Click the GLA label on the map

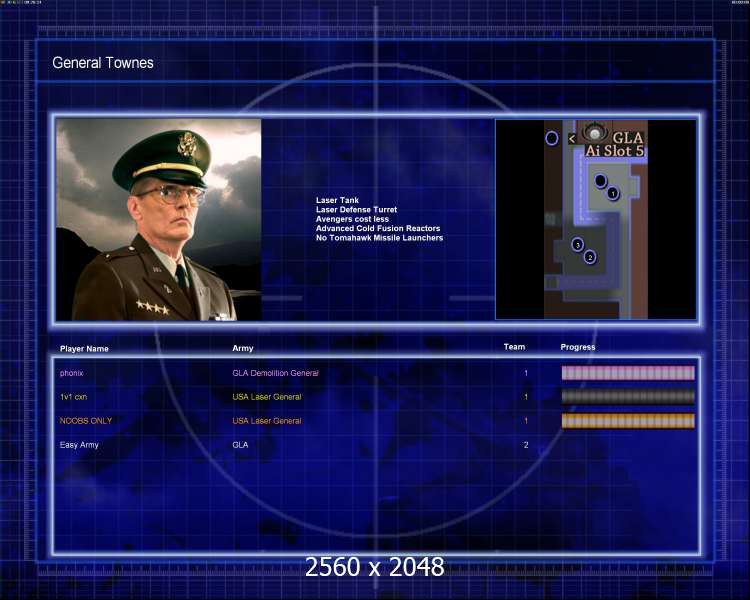point(628,138)
